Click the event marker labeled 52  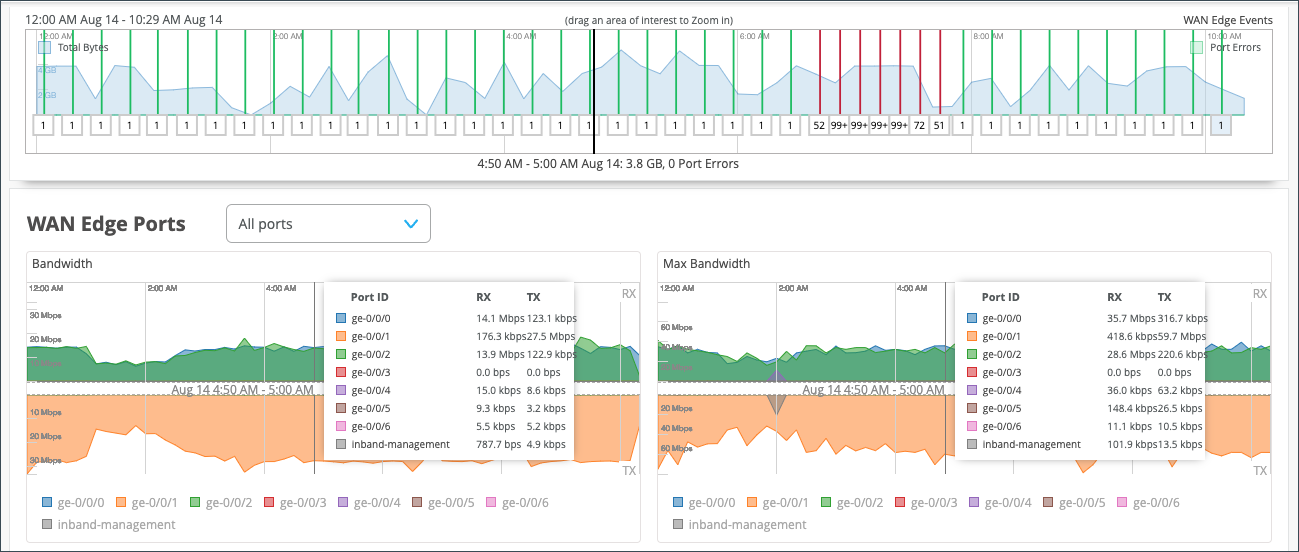[x=819, y=125]
